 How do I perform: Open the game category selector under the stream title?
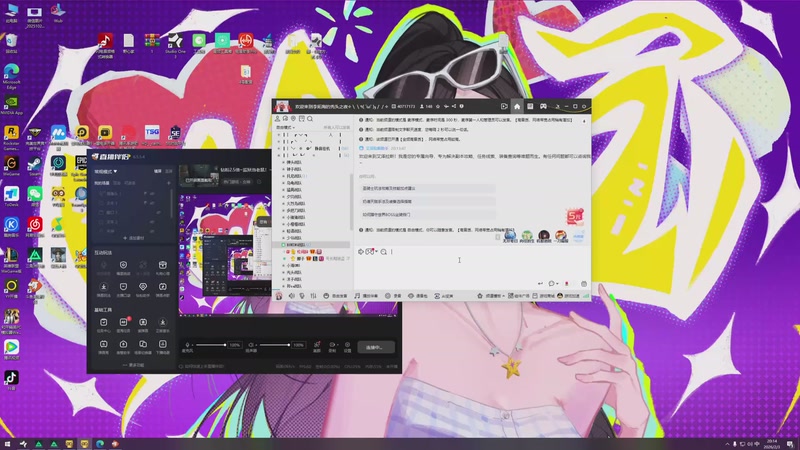coord(237,182)
